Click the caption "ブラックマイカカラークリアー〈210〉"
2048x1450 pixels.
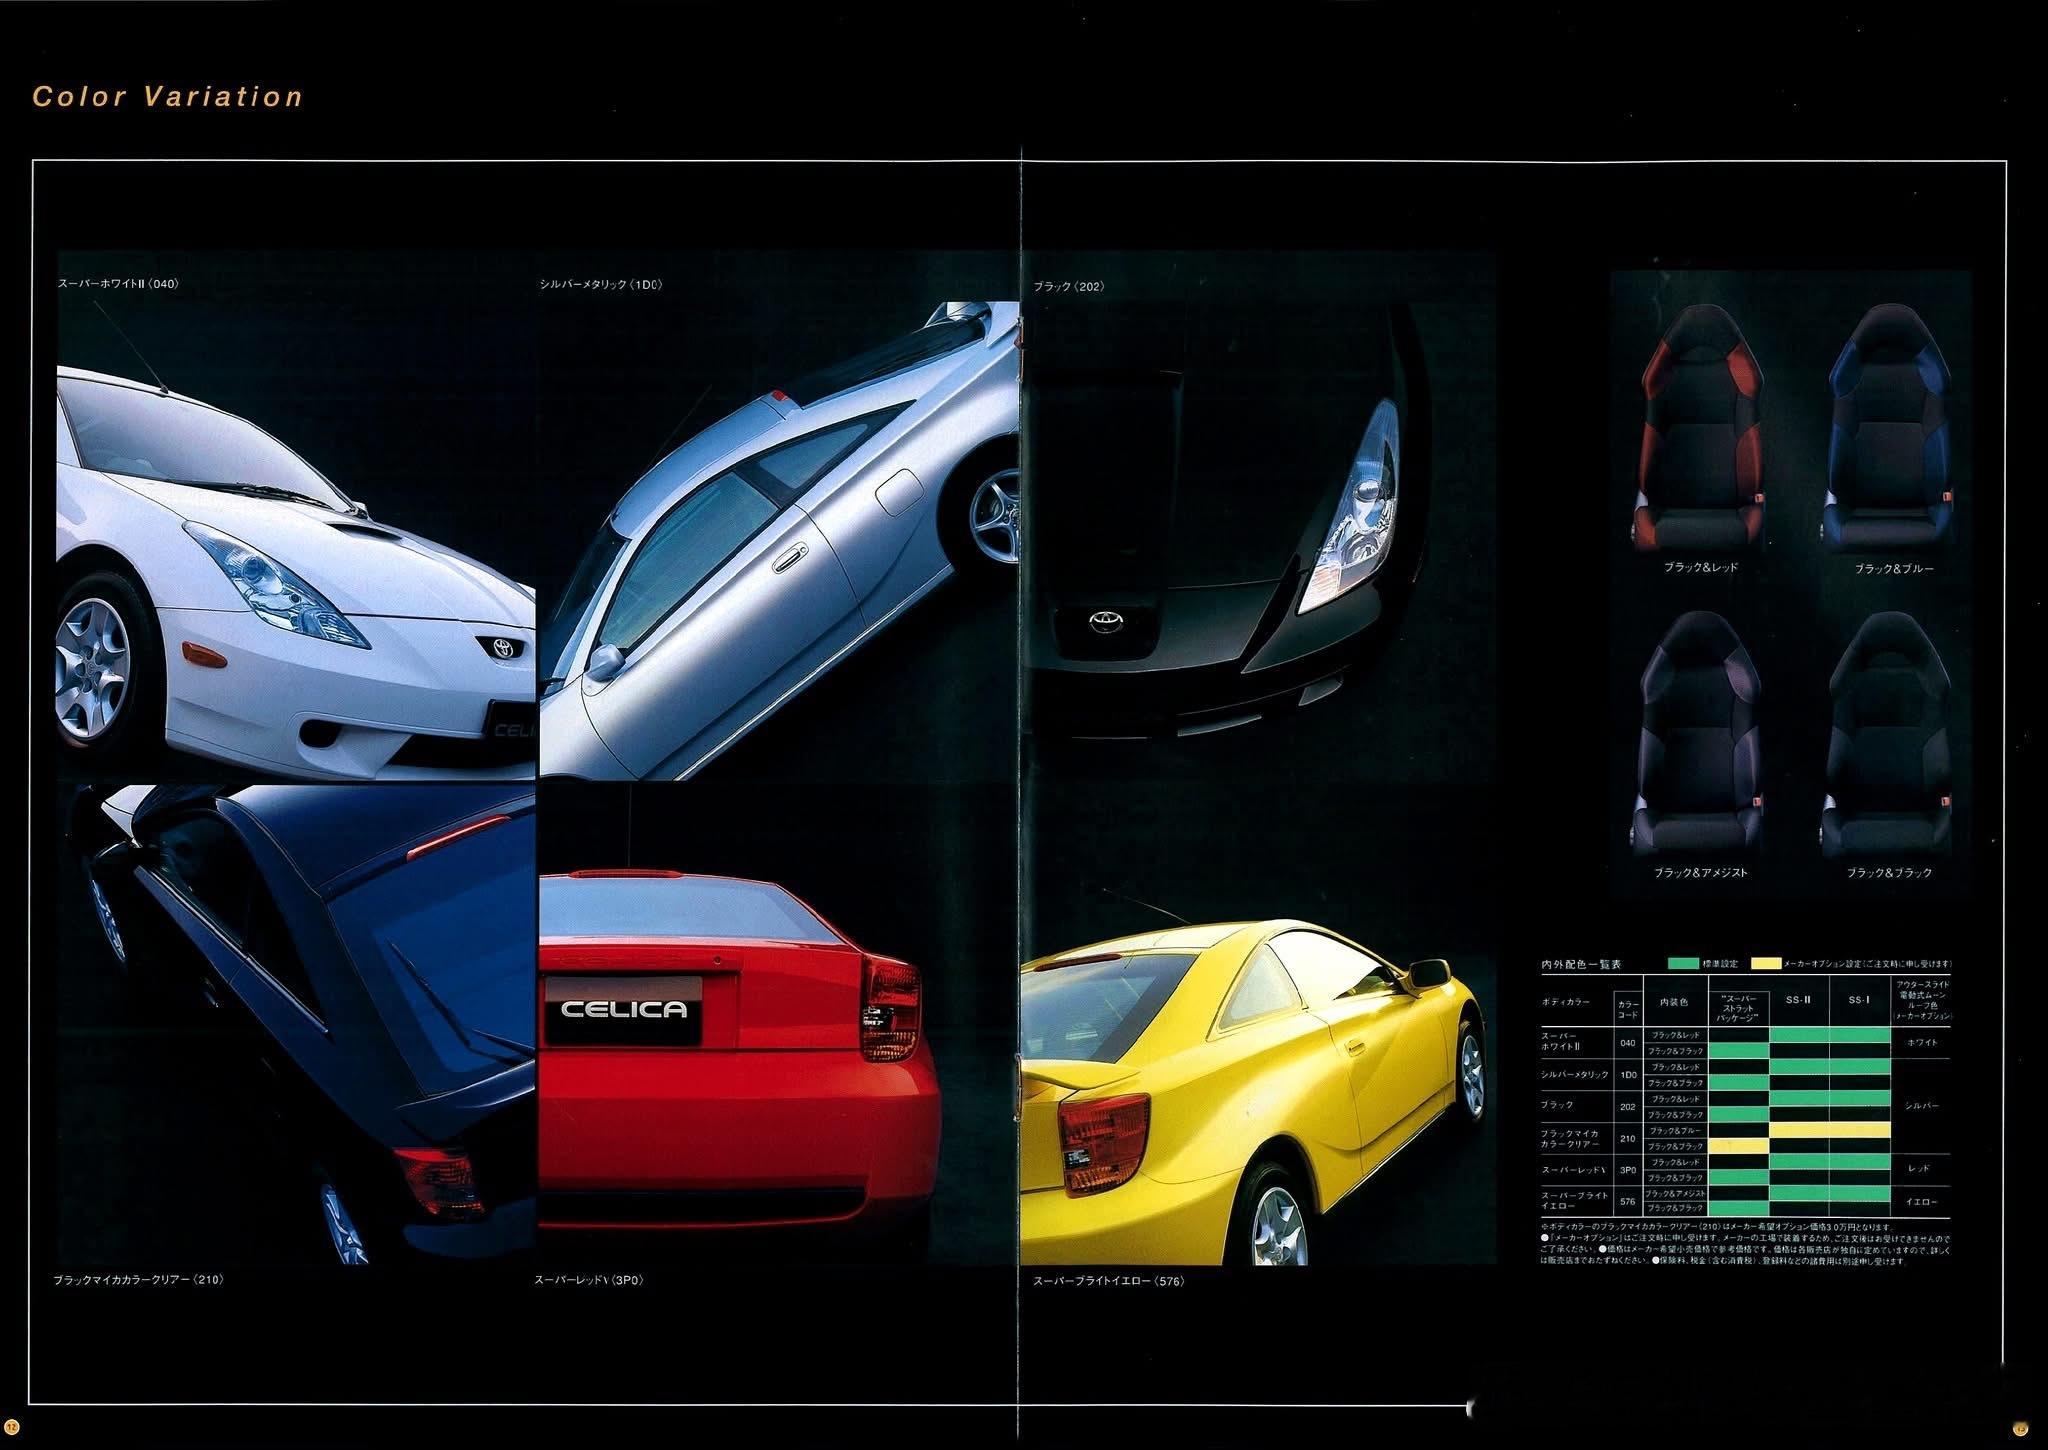137,1279
